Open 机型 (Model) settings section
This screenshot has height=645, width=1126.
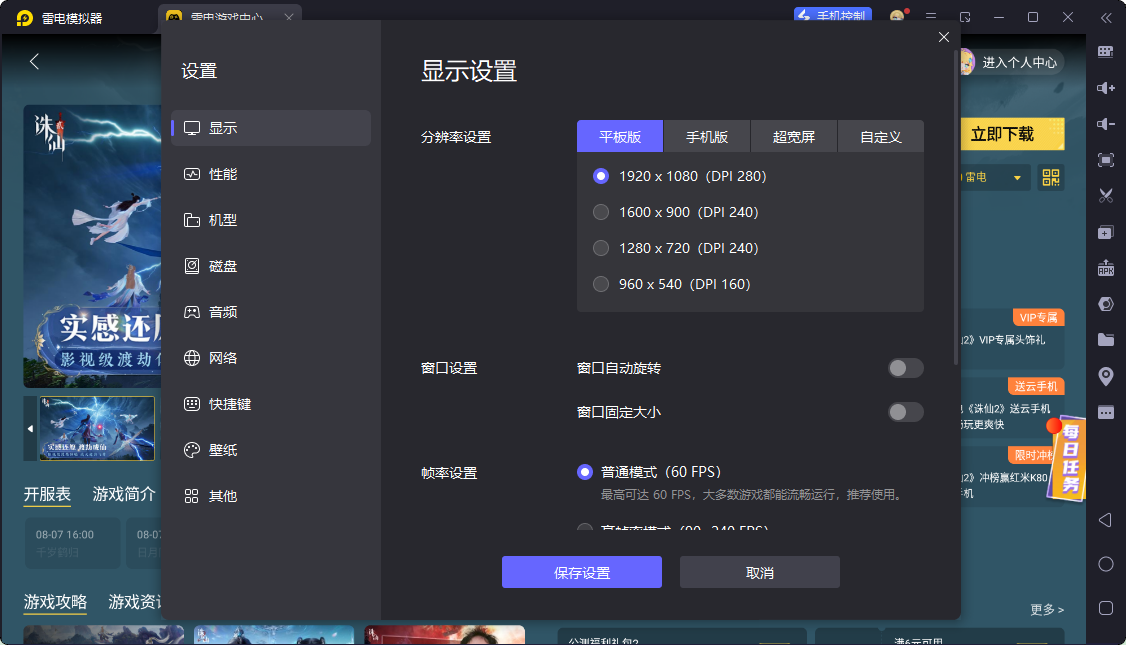271,220
